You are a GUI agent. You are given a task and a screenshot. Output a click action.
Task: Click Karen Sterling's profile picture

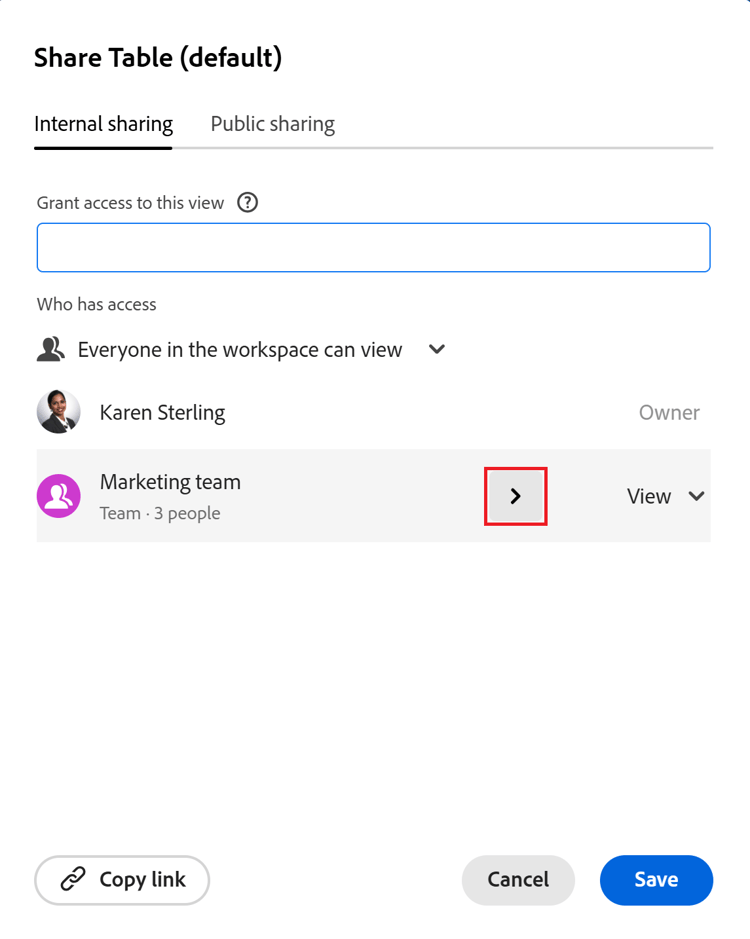(x=58, y=412)
